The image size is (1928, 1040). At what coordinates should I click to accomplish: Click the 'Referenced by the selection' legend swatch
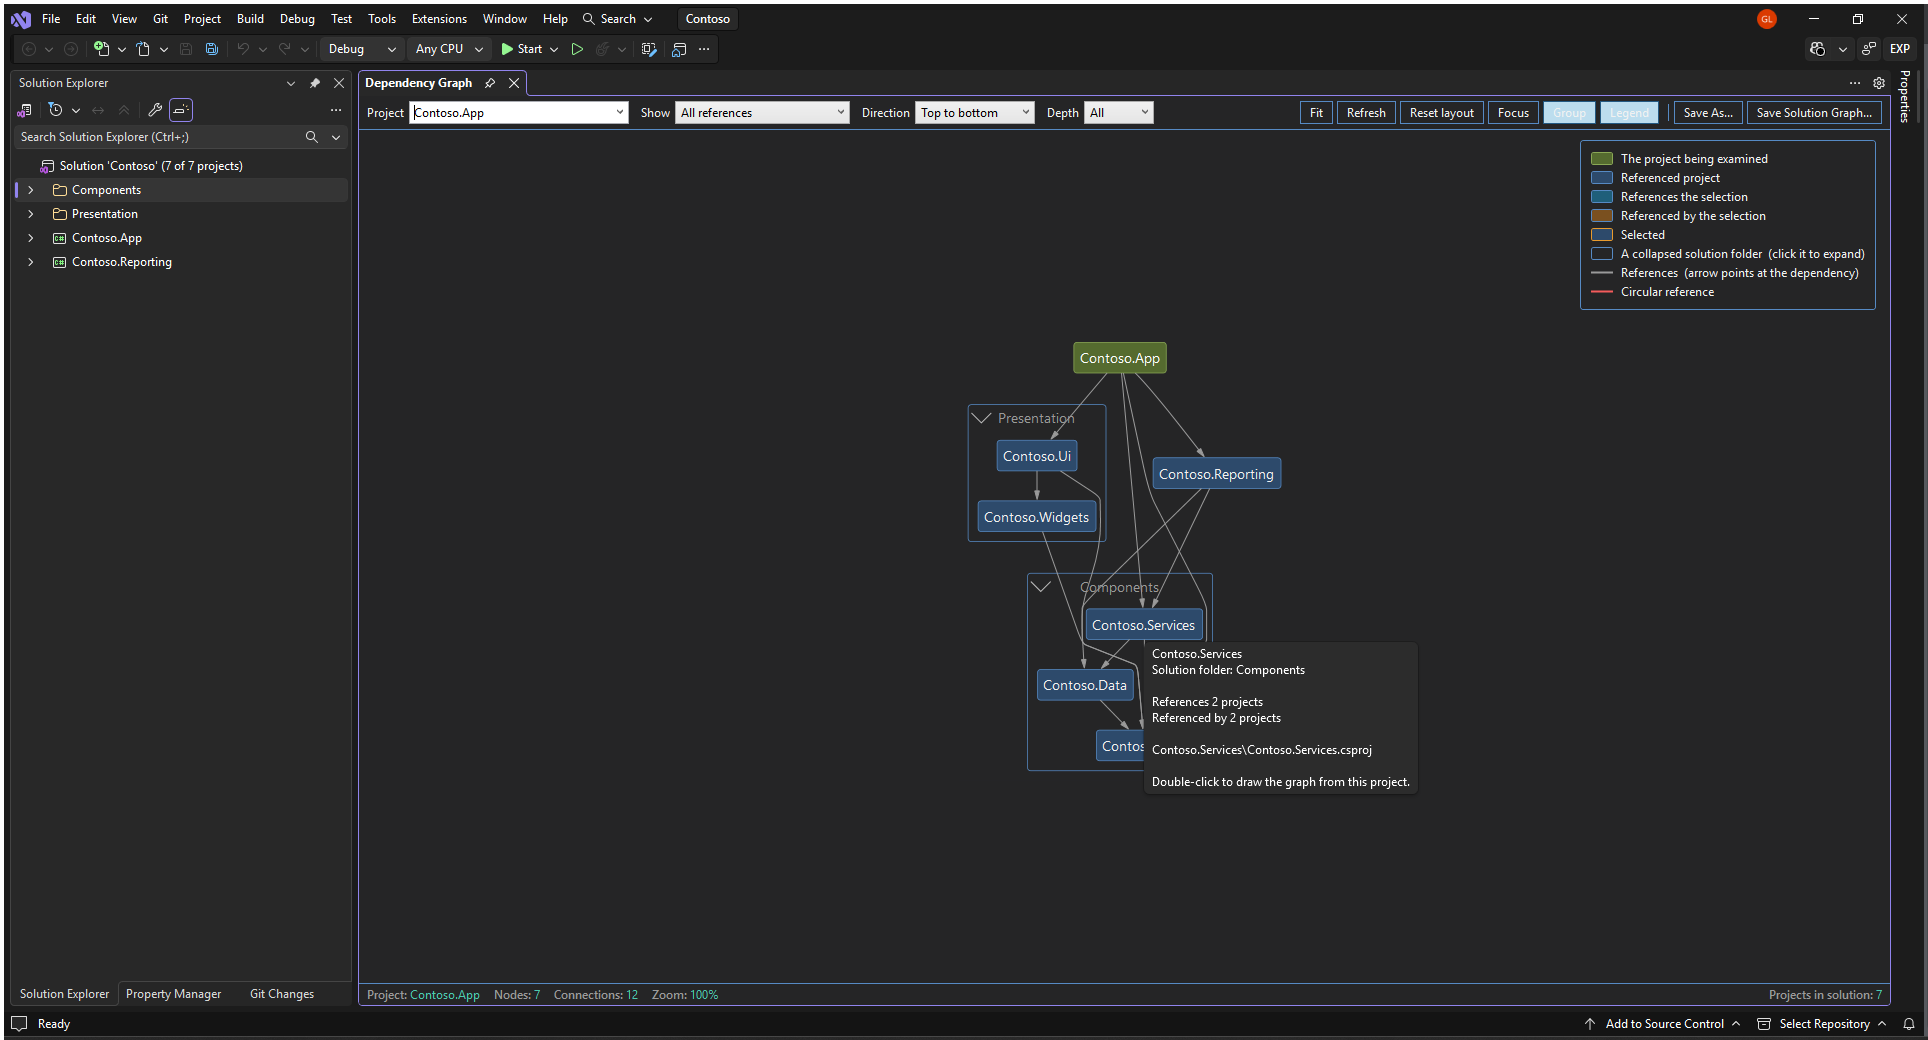[1602, 216]
